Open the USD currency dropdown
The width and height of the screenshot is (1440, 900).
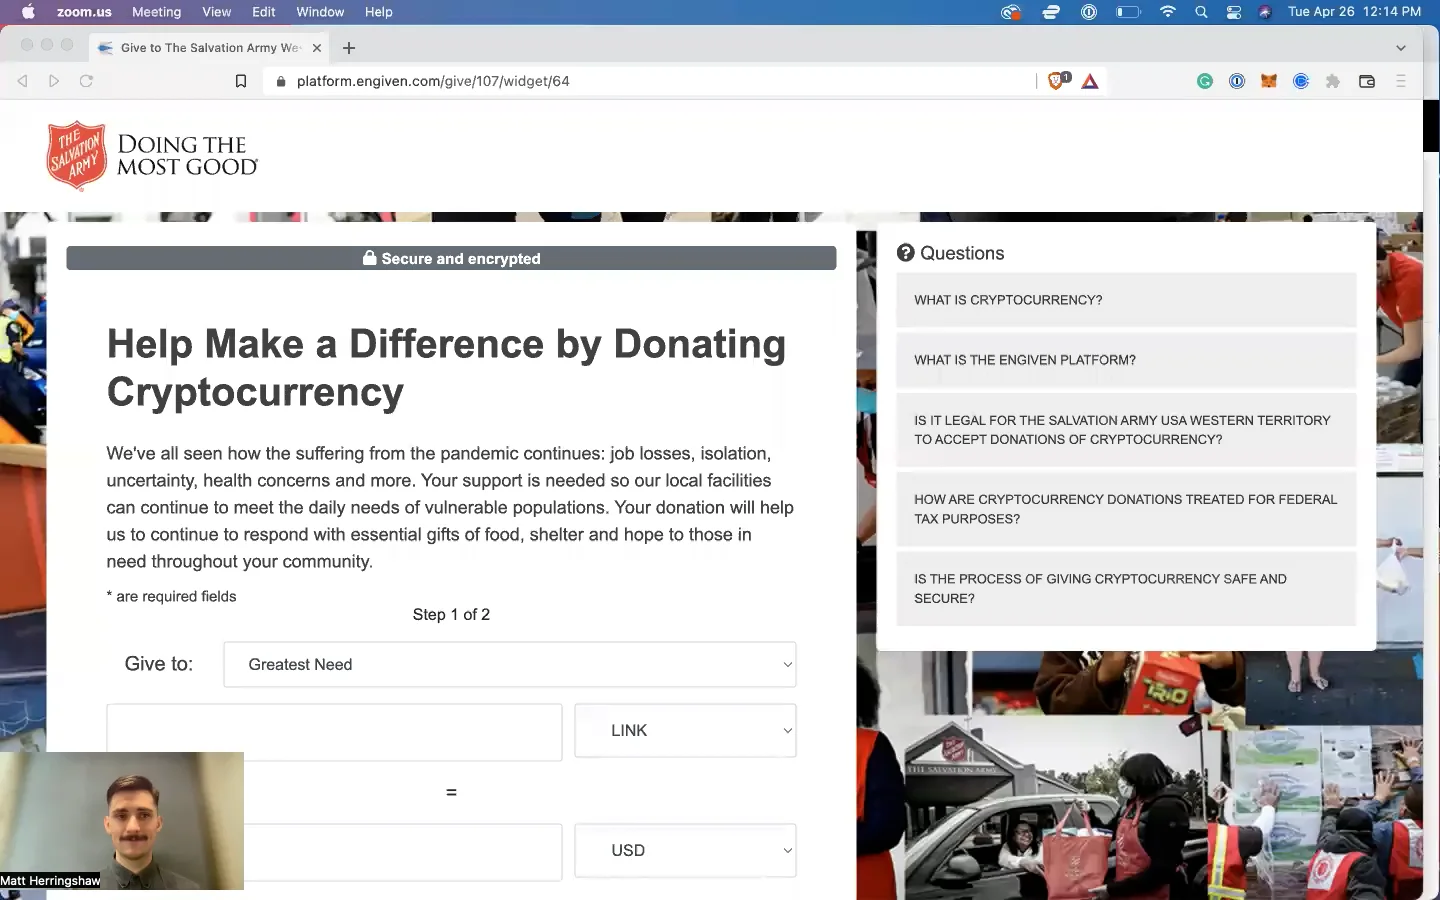[685, 851]
